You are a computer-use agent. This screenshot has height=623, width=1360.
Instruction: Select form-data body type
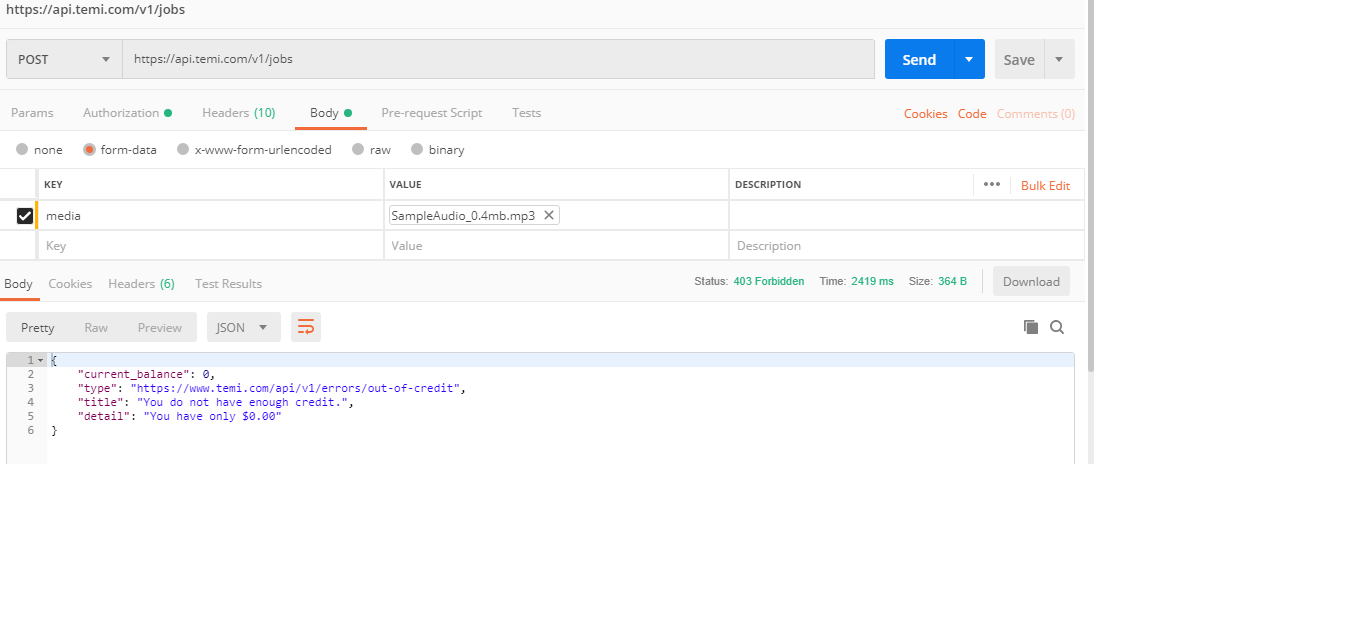[x=89, y=150]
